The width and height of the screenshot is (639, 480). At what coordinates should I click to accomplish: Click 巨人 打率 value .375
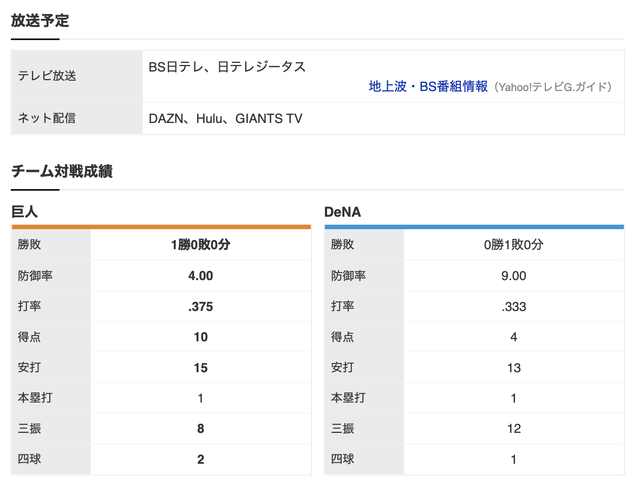click(201, 306)
